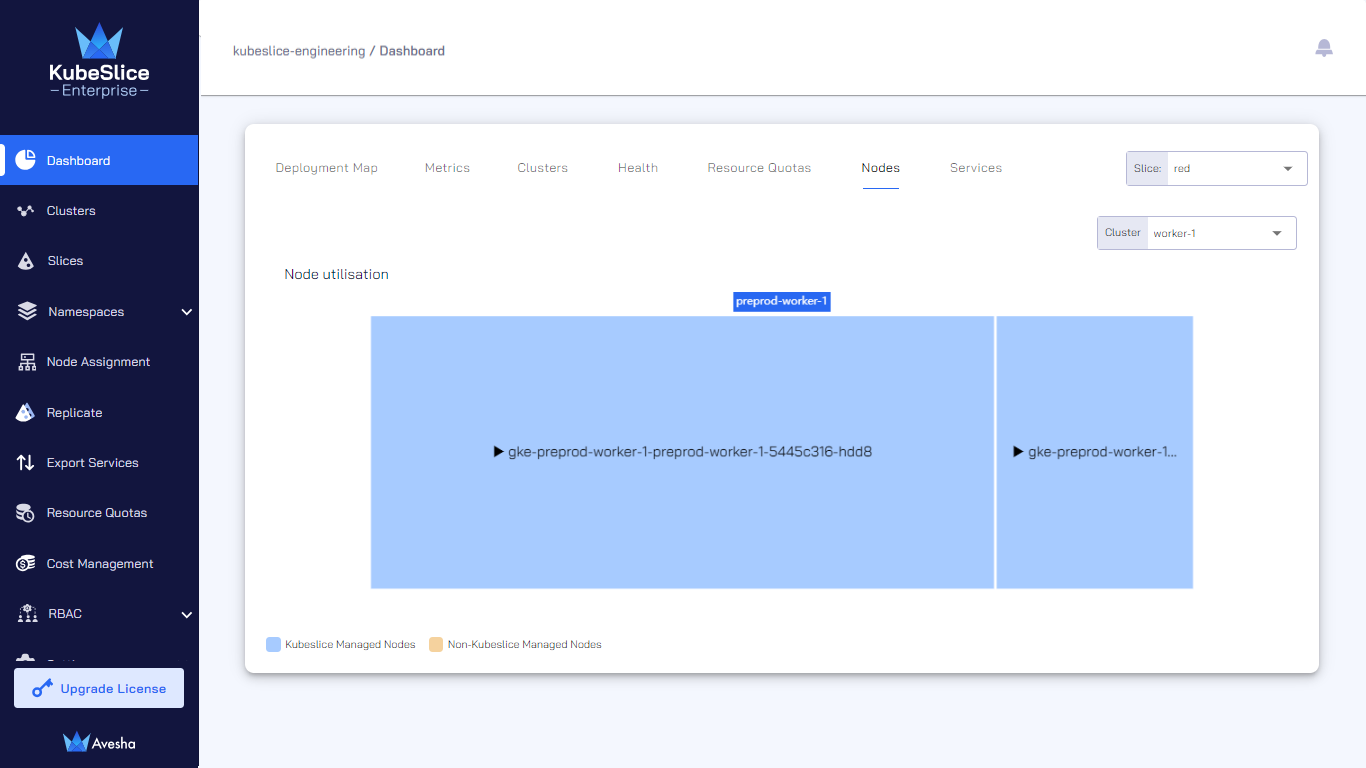Open Resource Quotas in sidebar
Screen dimensions: 1366x768
(99, 513)
